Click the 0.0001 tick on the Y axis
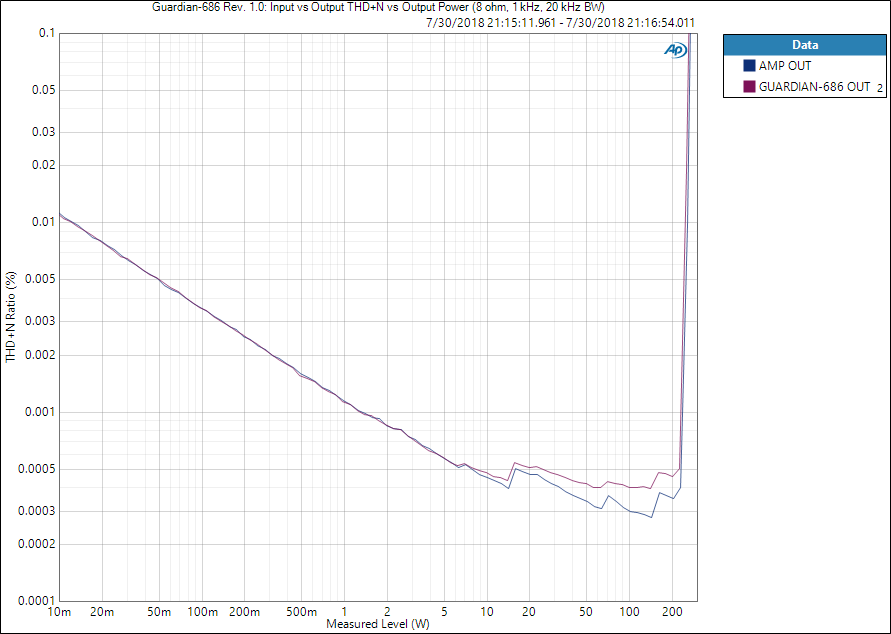Image resolution: width=891 pixels, height=634 pixels. [x=38, y=601]
